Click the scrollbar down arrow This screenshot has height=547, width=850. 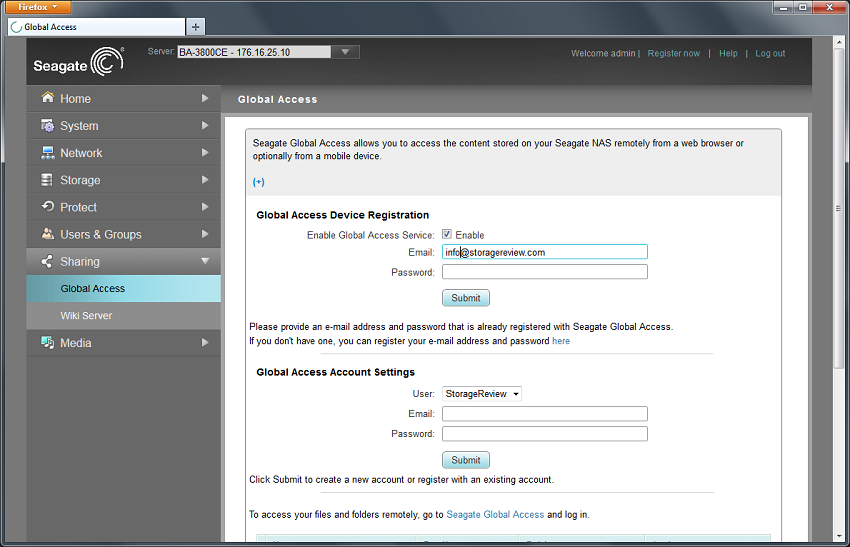838,536
